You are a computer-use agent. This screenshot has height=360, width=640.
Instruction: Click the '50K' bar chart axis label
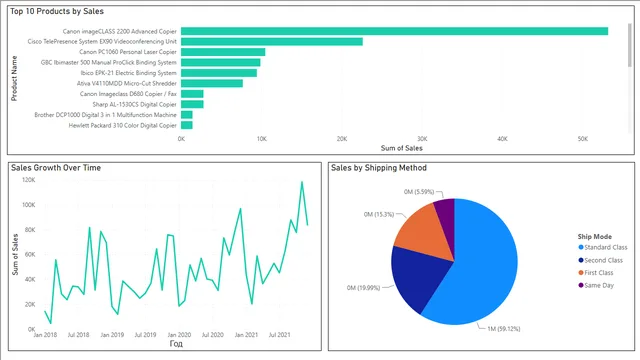coord(583,139)
